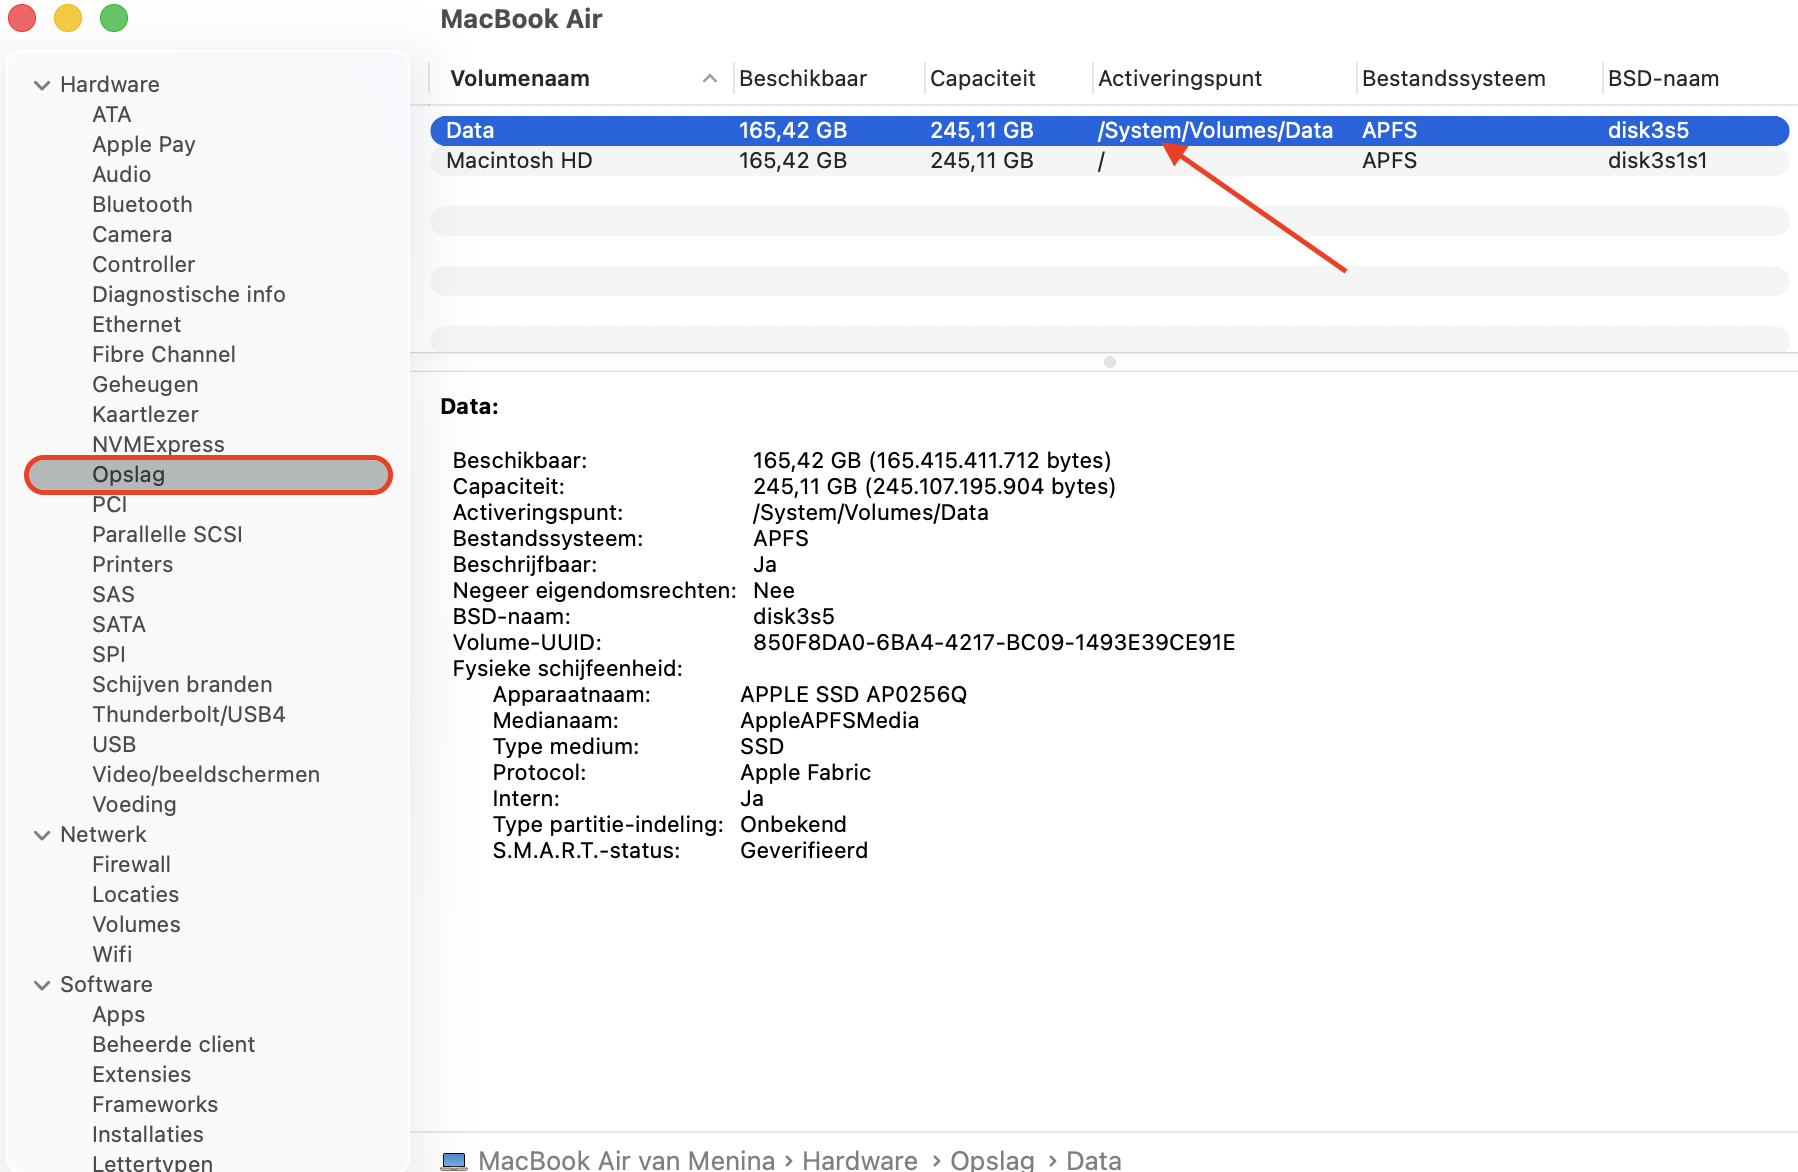Open Apps under Software
The width and height of the screenshot is (1798, 1172).
(x=118, y=1014)
